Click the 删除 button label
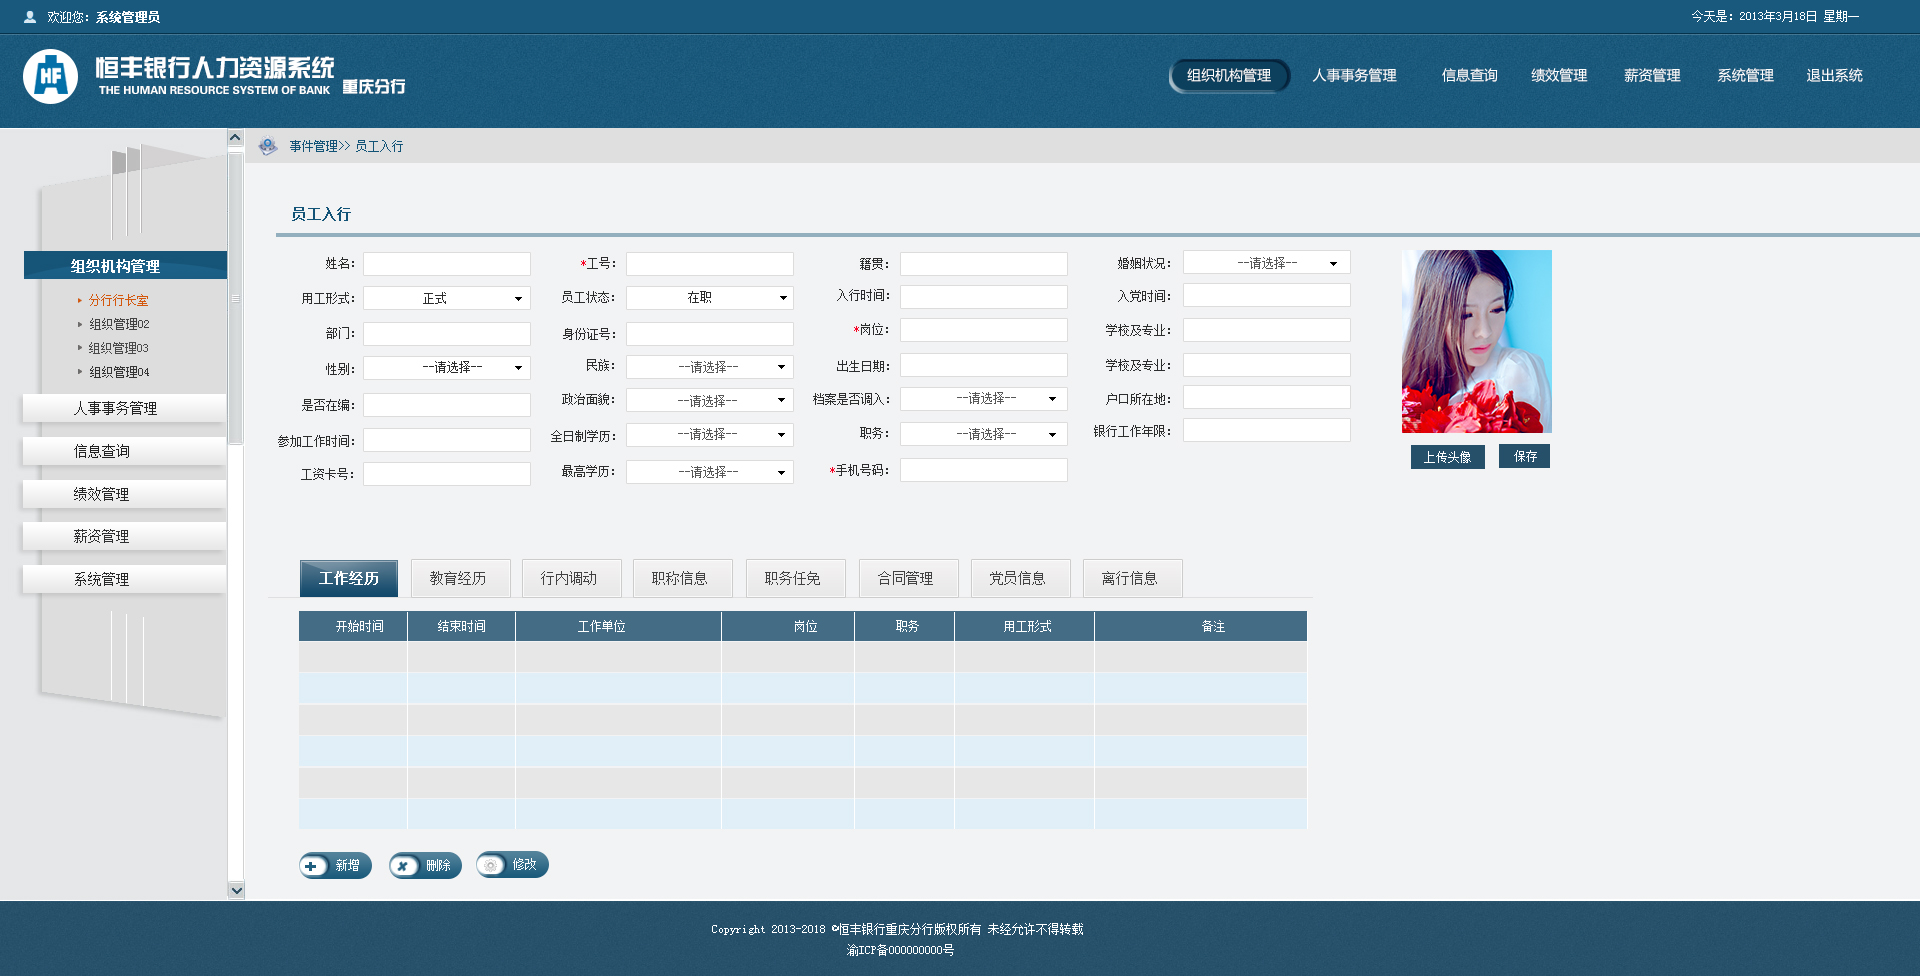Viewport: 1920px width, 976px height. [x=438, y=866]
